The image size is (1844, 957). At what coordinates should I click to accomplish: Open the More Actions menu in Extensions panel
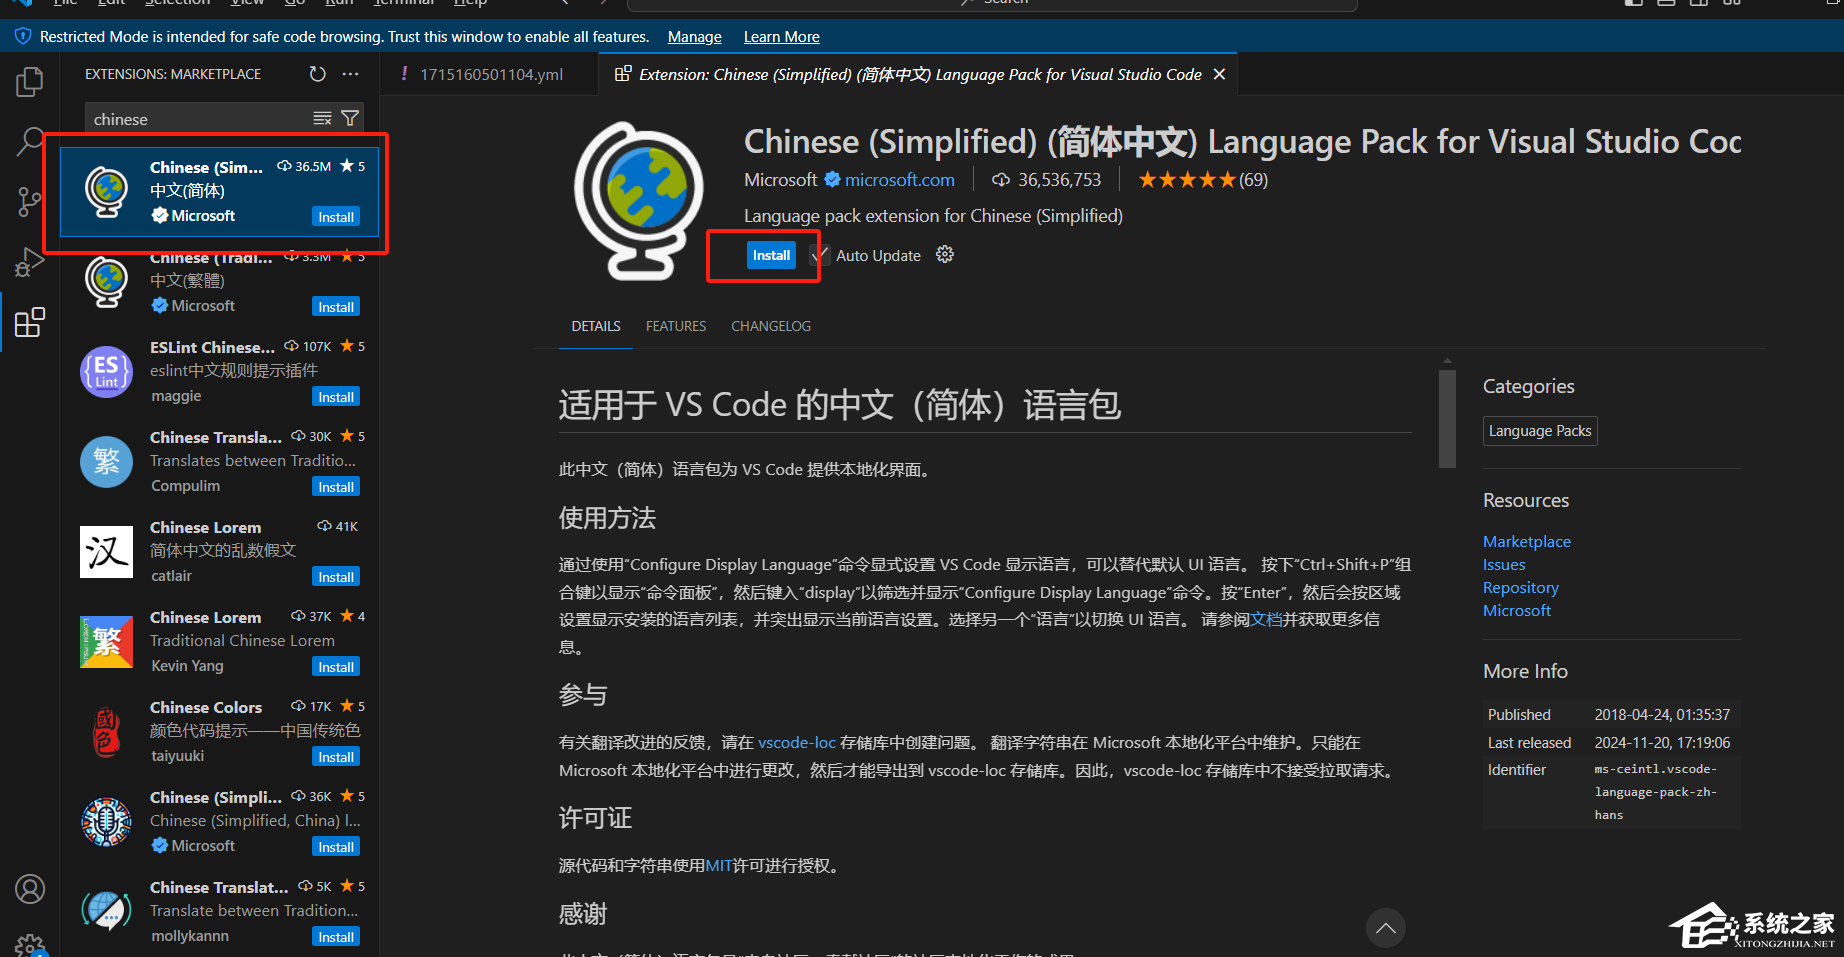[350, 73]
